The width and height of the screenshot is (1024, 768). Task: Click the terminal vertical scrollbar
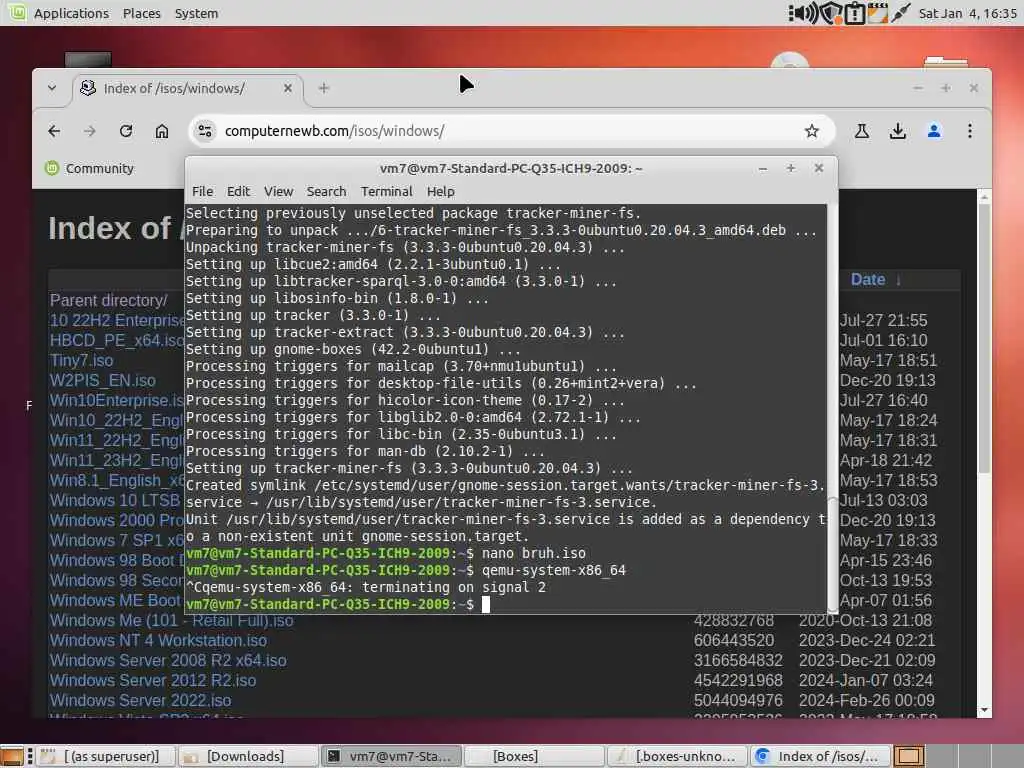832,555
